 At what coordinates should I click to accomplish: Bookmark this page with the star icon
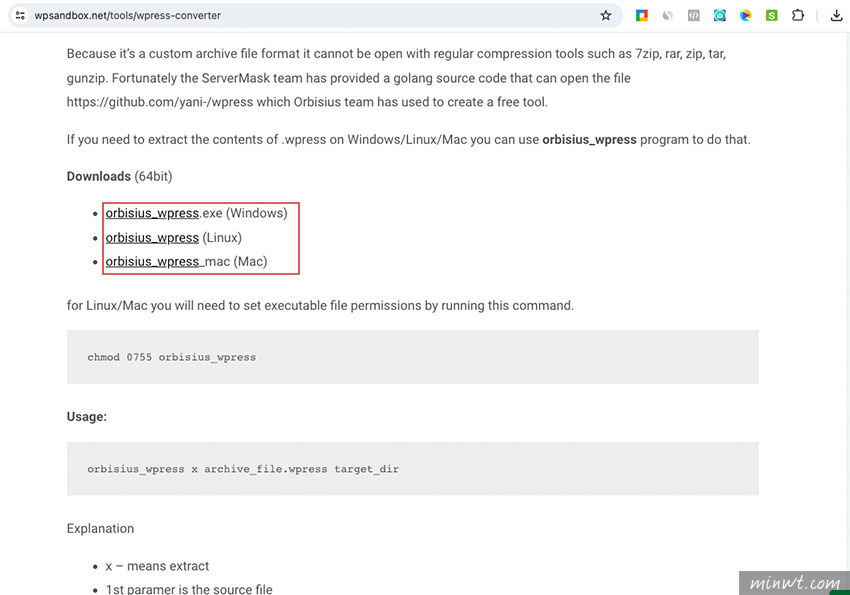coord(606,15)
